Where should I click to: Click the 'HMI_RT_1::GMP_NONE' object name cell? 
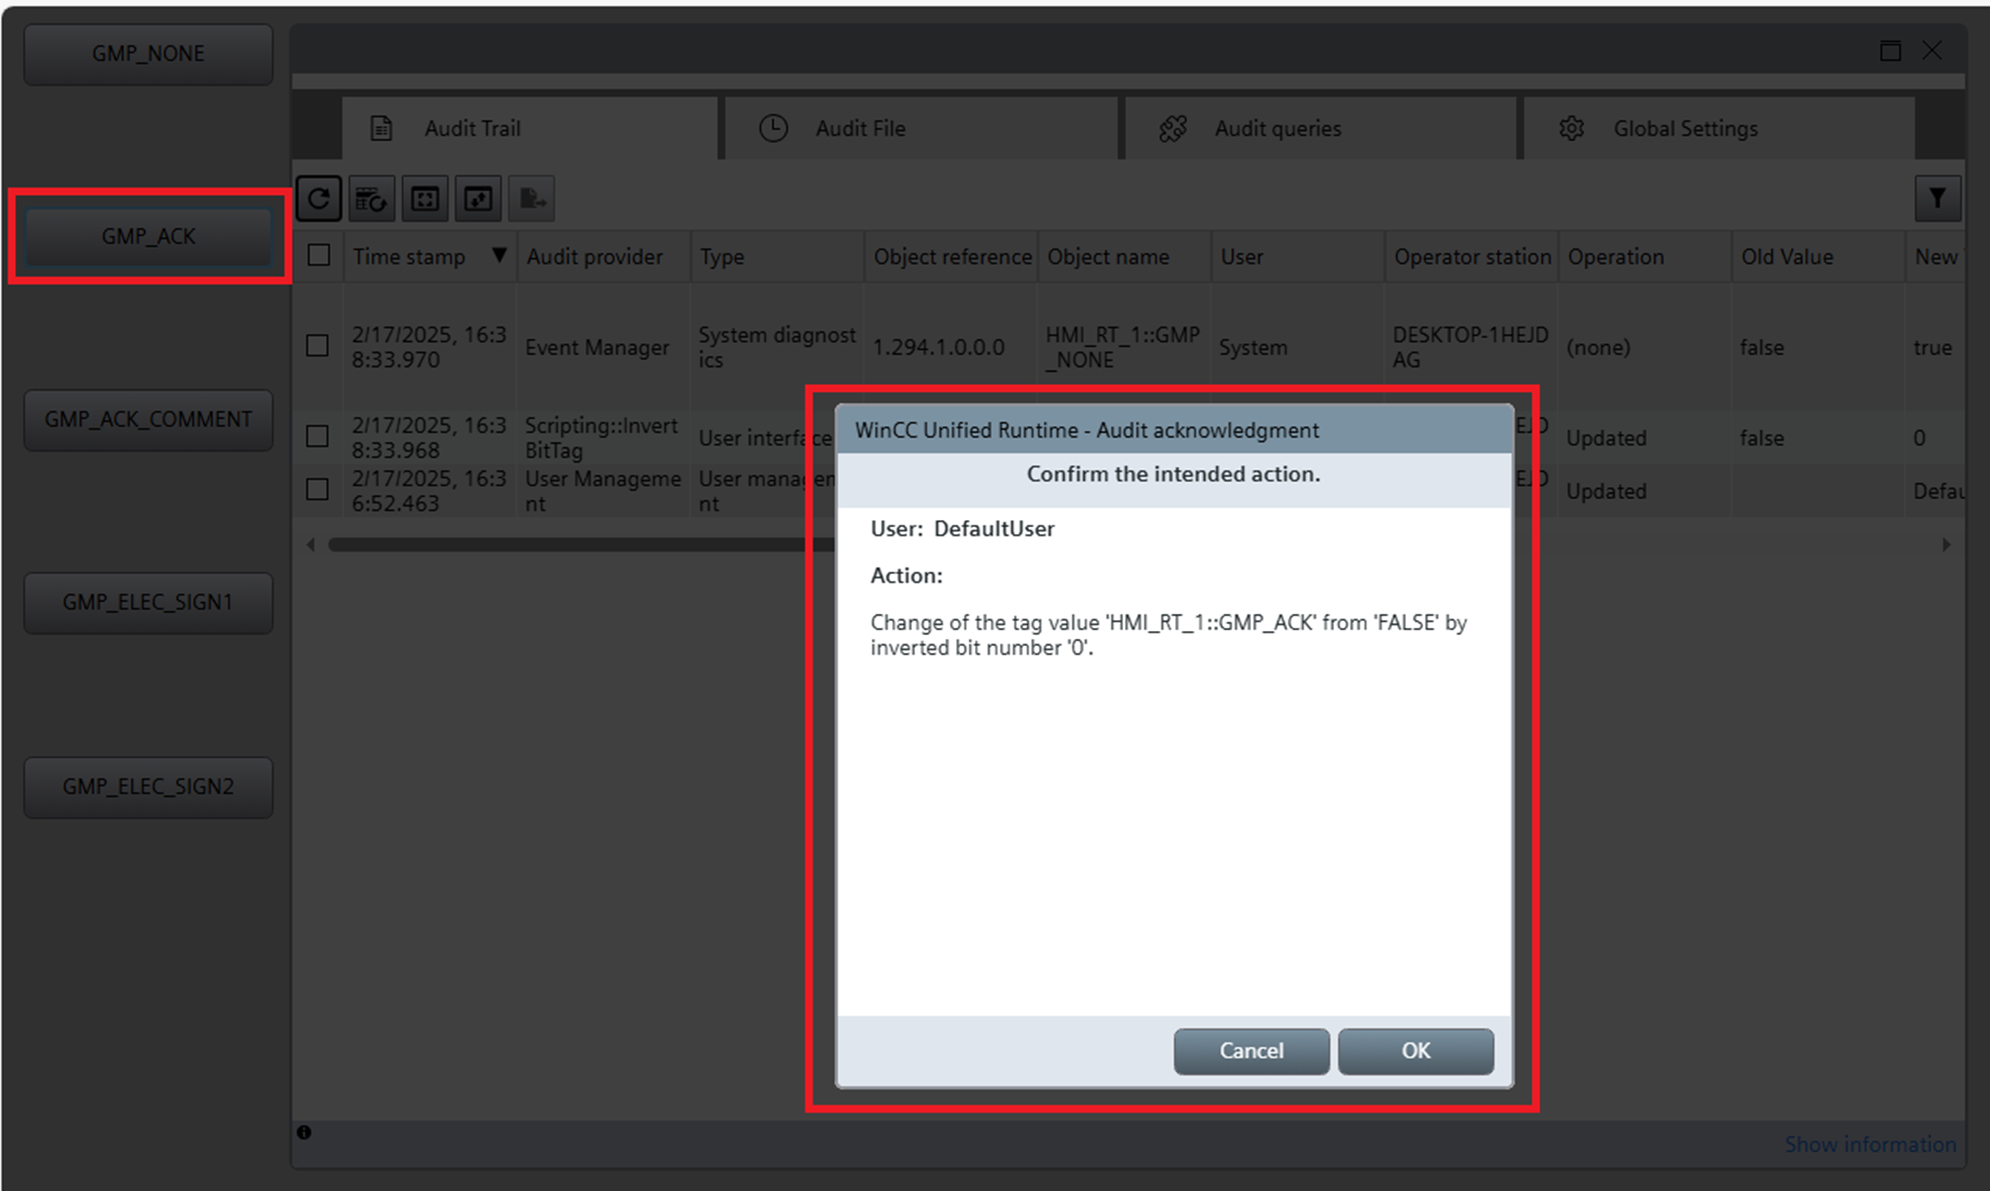point(1124,347)
